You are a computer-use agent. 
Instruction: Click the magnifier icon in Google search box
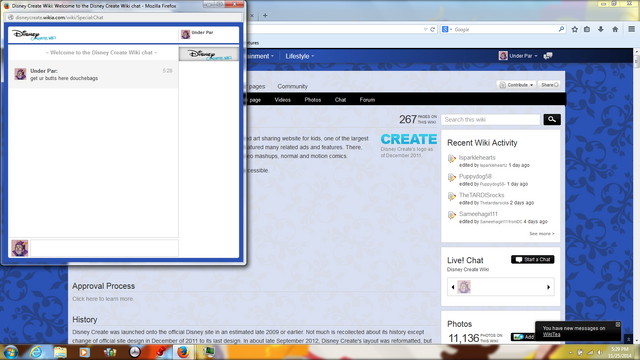point(561,29)
